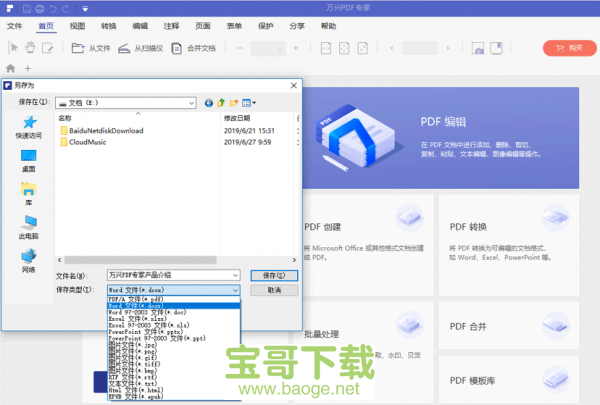
Task: Choose PowerPoint (*.pptx) file type
Action: point(174,332)
